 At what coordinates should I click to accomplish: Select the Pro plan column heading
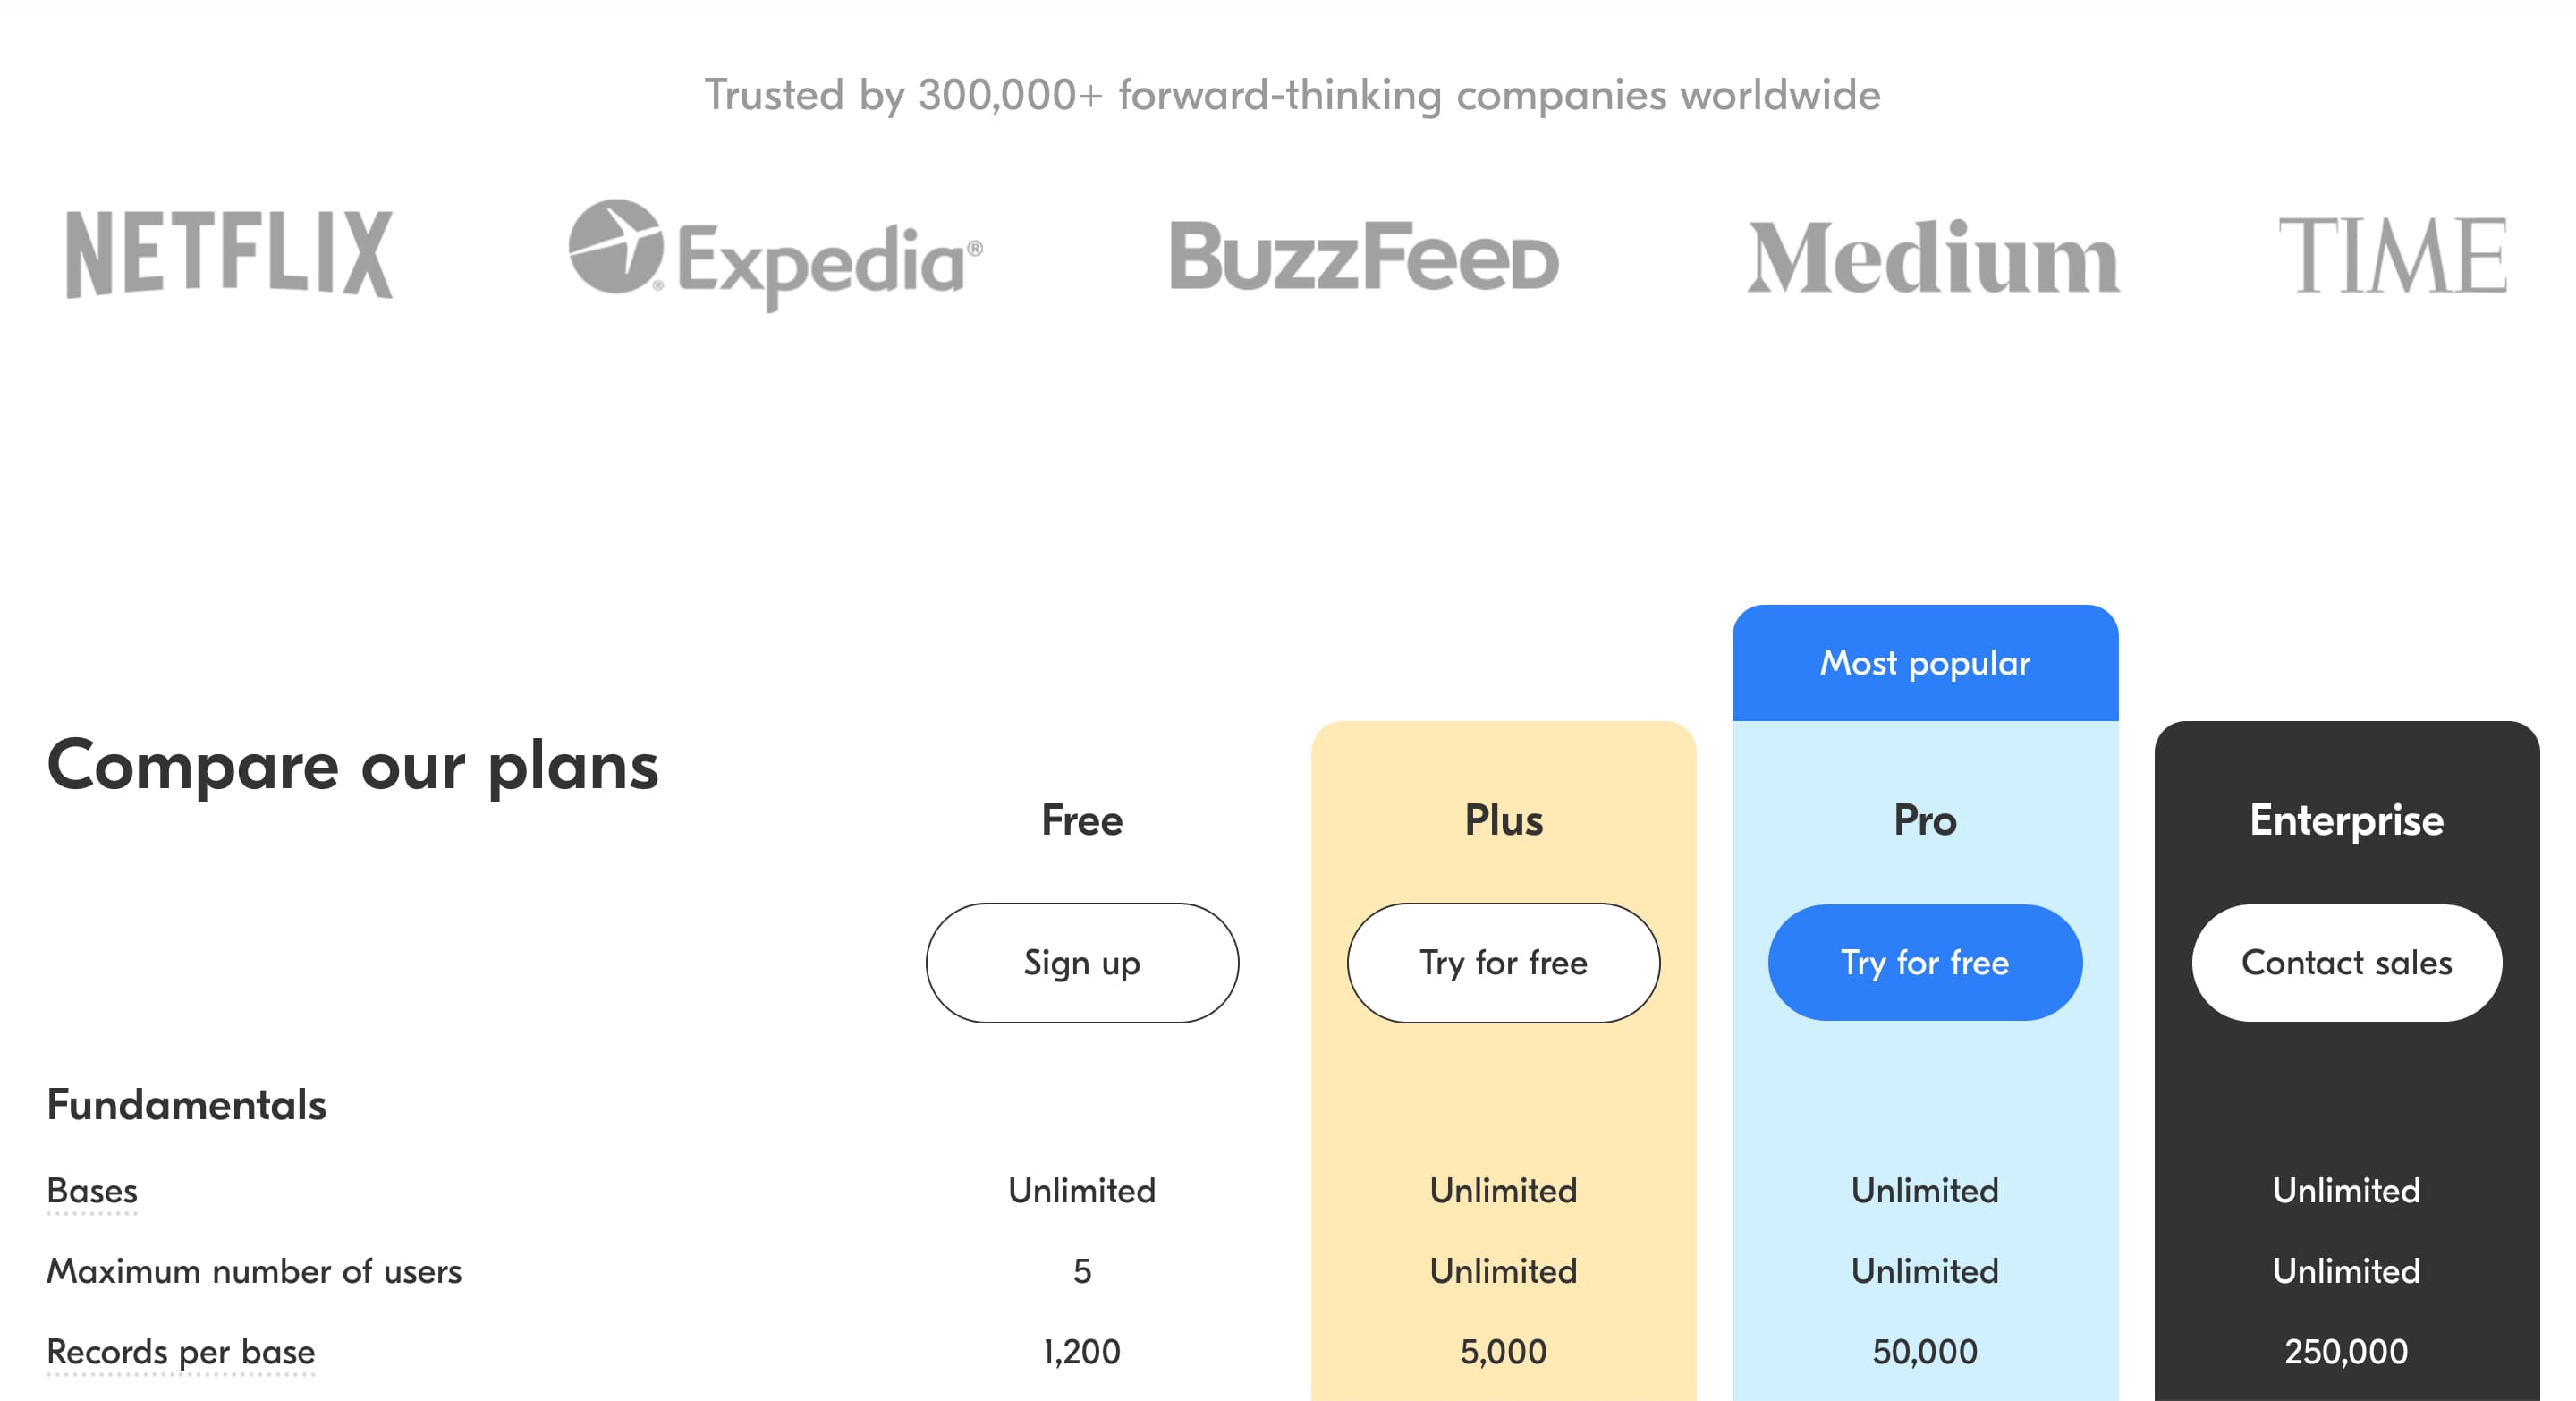tap(1924, 820)
